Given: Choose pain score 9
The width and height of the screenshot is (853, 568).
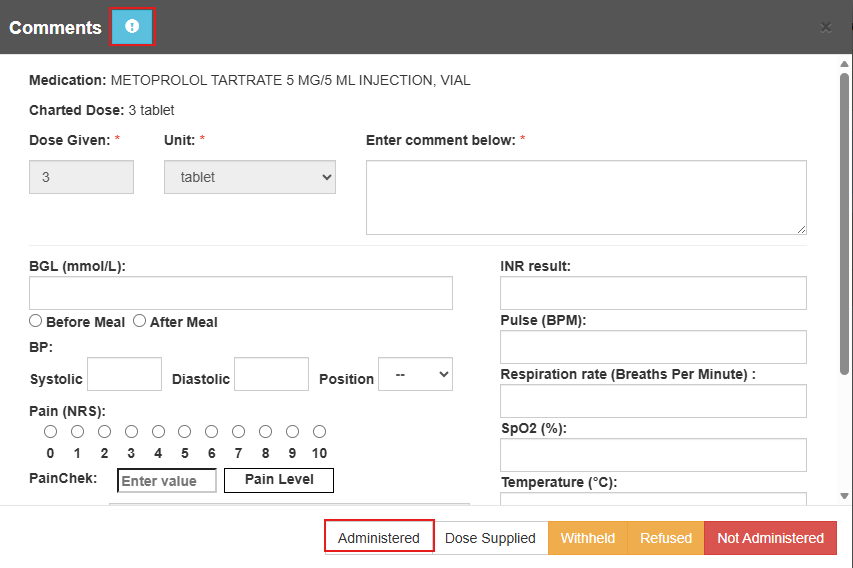Looking at the screenshot, I should pyautogui.click(x=292, y=431).
